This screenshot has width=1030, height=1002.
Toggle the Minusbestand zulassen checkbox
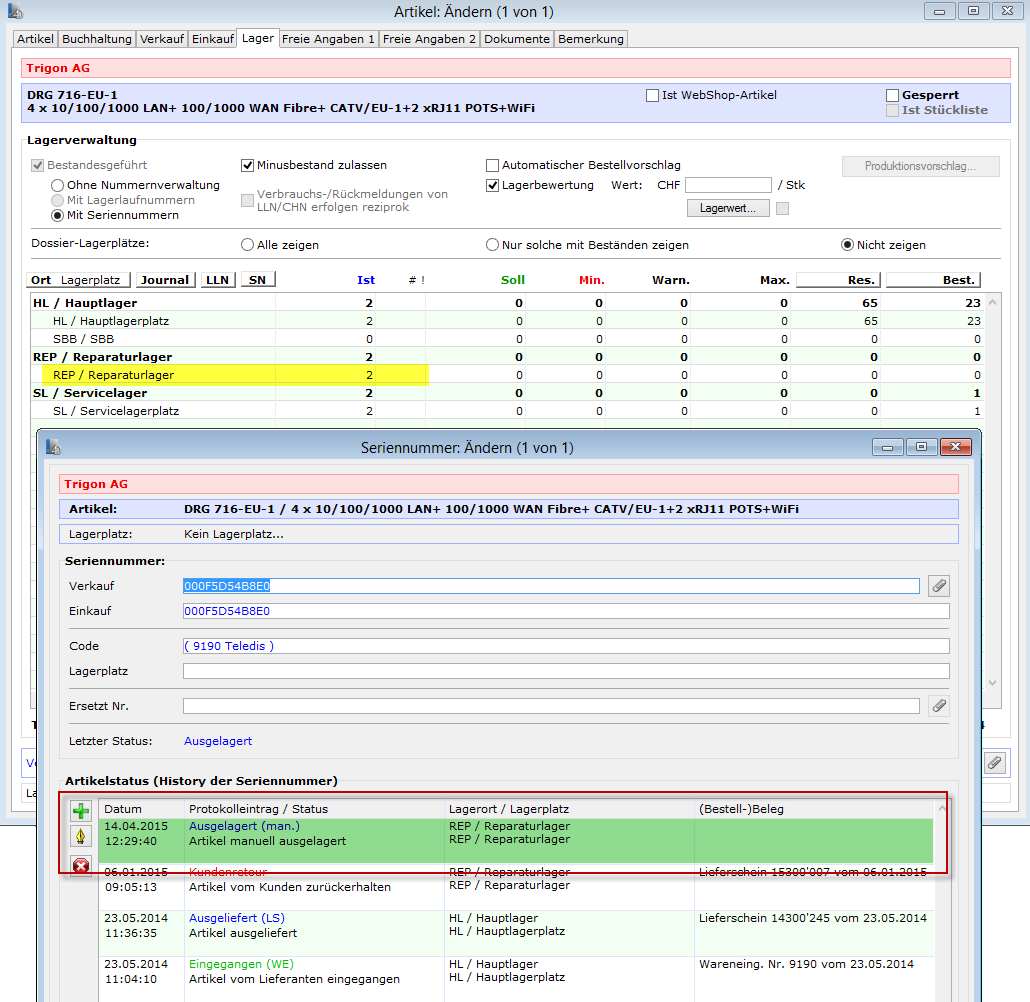248,165
